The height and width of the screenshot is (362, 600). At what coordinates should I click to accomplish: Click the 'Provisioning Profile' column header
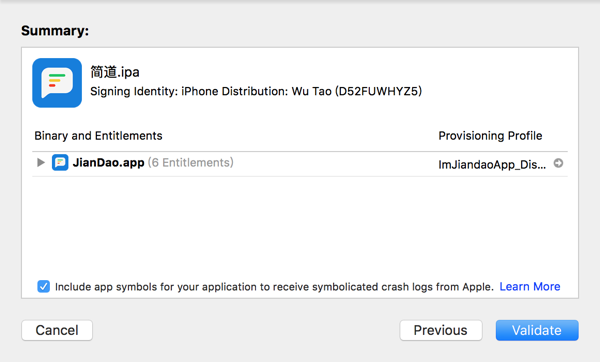(490, 136)
